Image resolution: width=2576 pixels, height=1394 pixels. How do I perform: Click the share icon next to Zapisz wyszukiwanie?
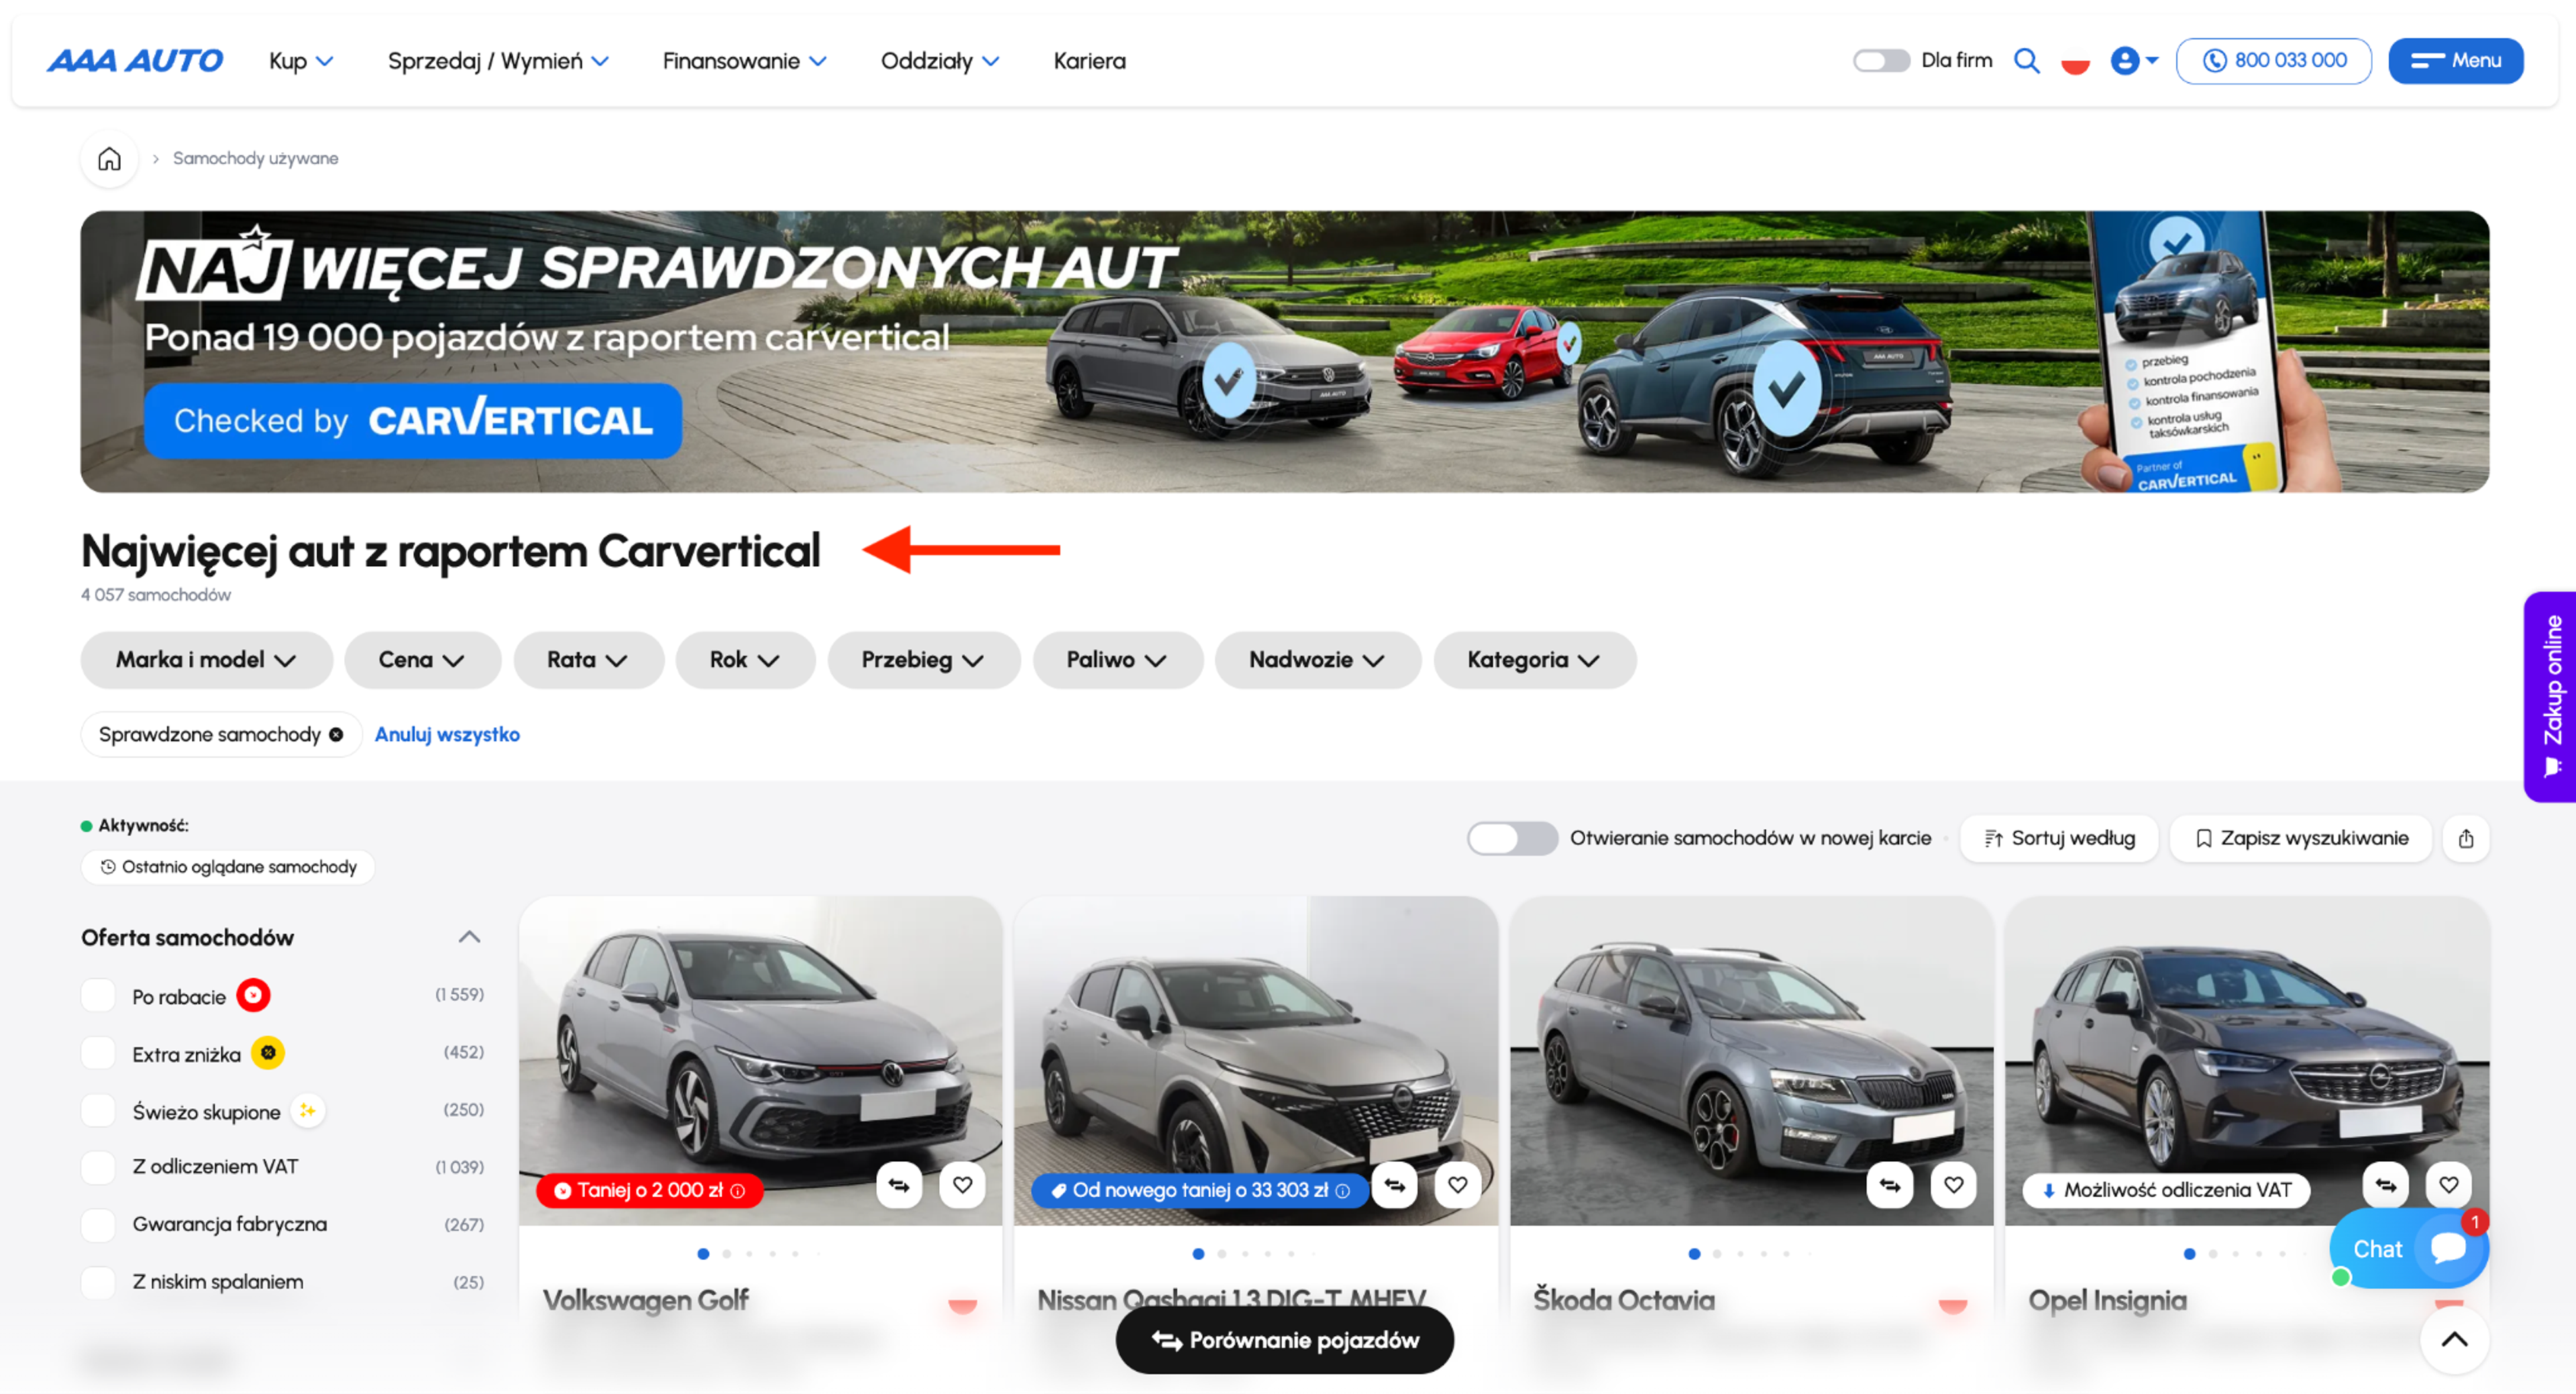tap(2465, 838)
